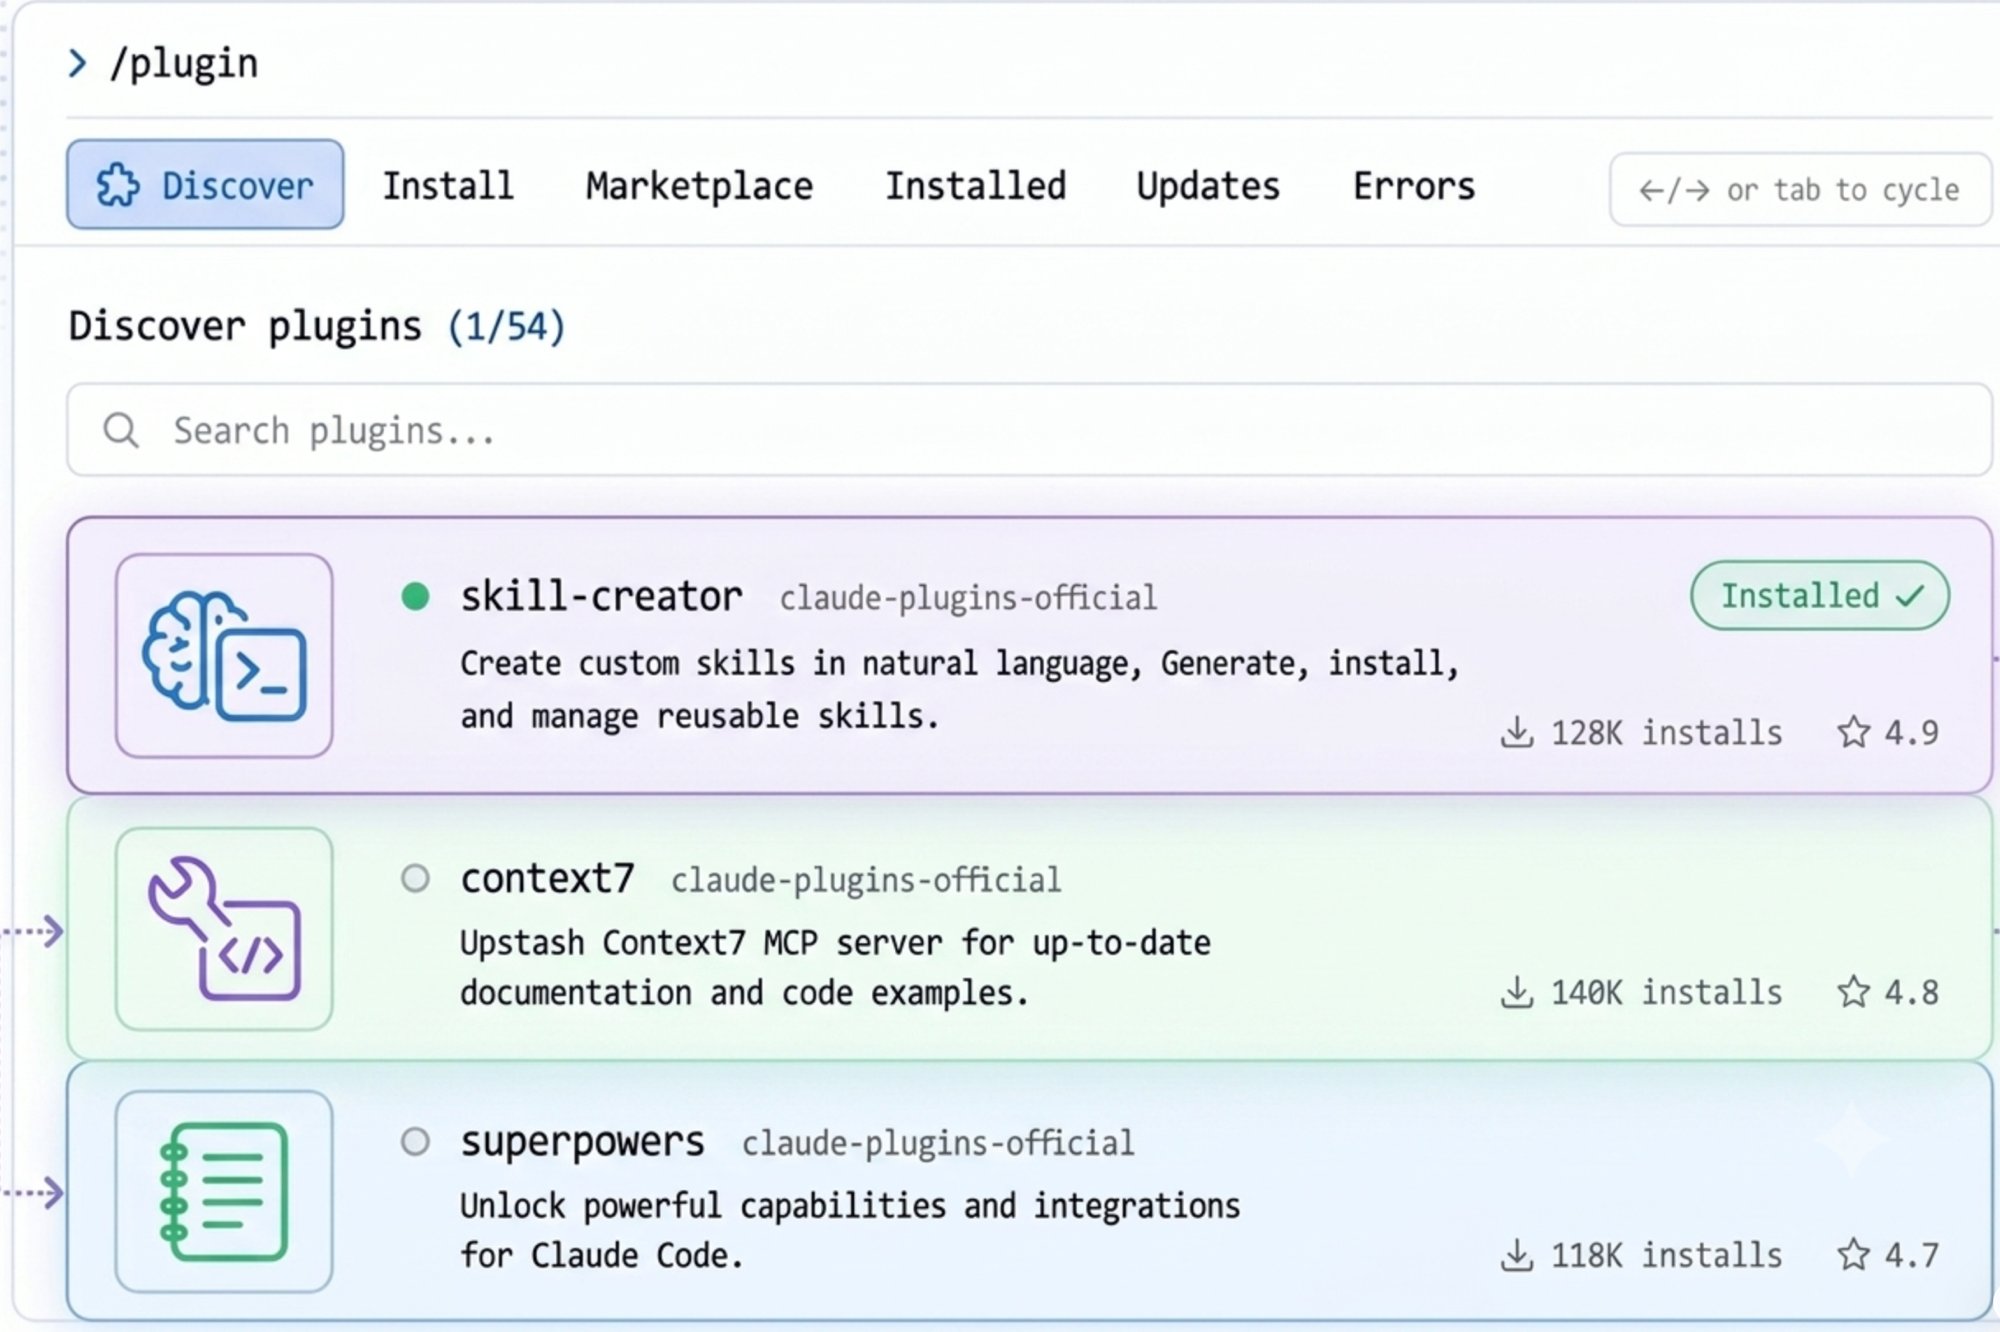This screenshot has height=1332, width=2000.
Task: Click the 'Upstash Context7 MCP server' description
Action: pos(835,968)
